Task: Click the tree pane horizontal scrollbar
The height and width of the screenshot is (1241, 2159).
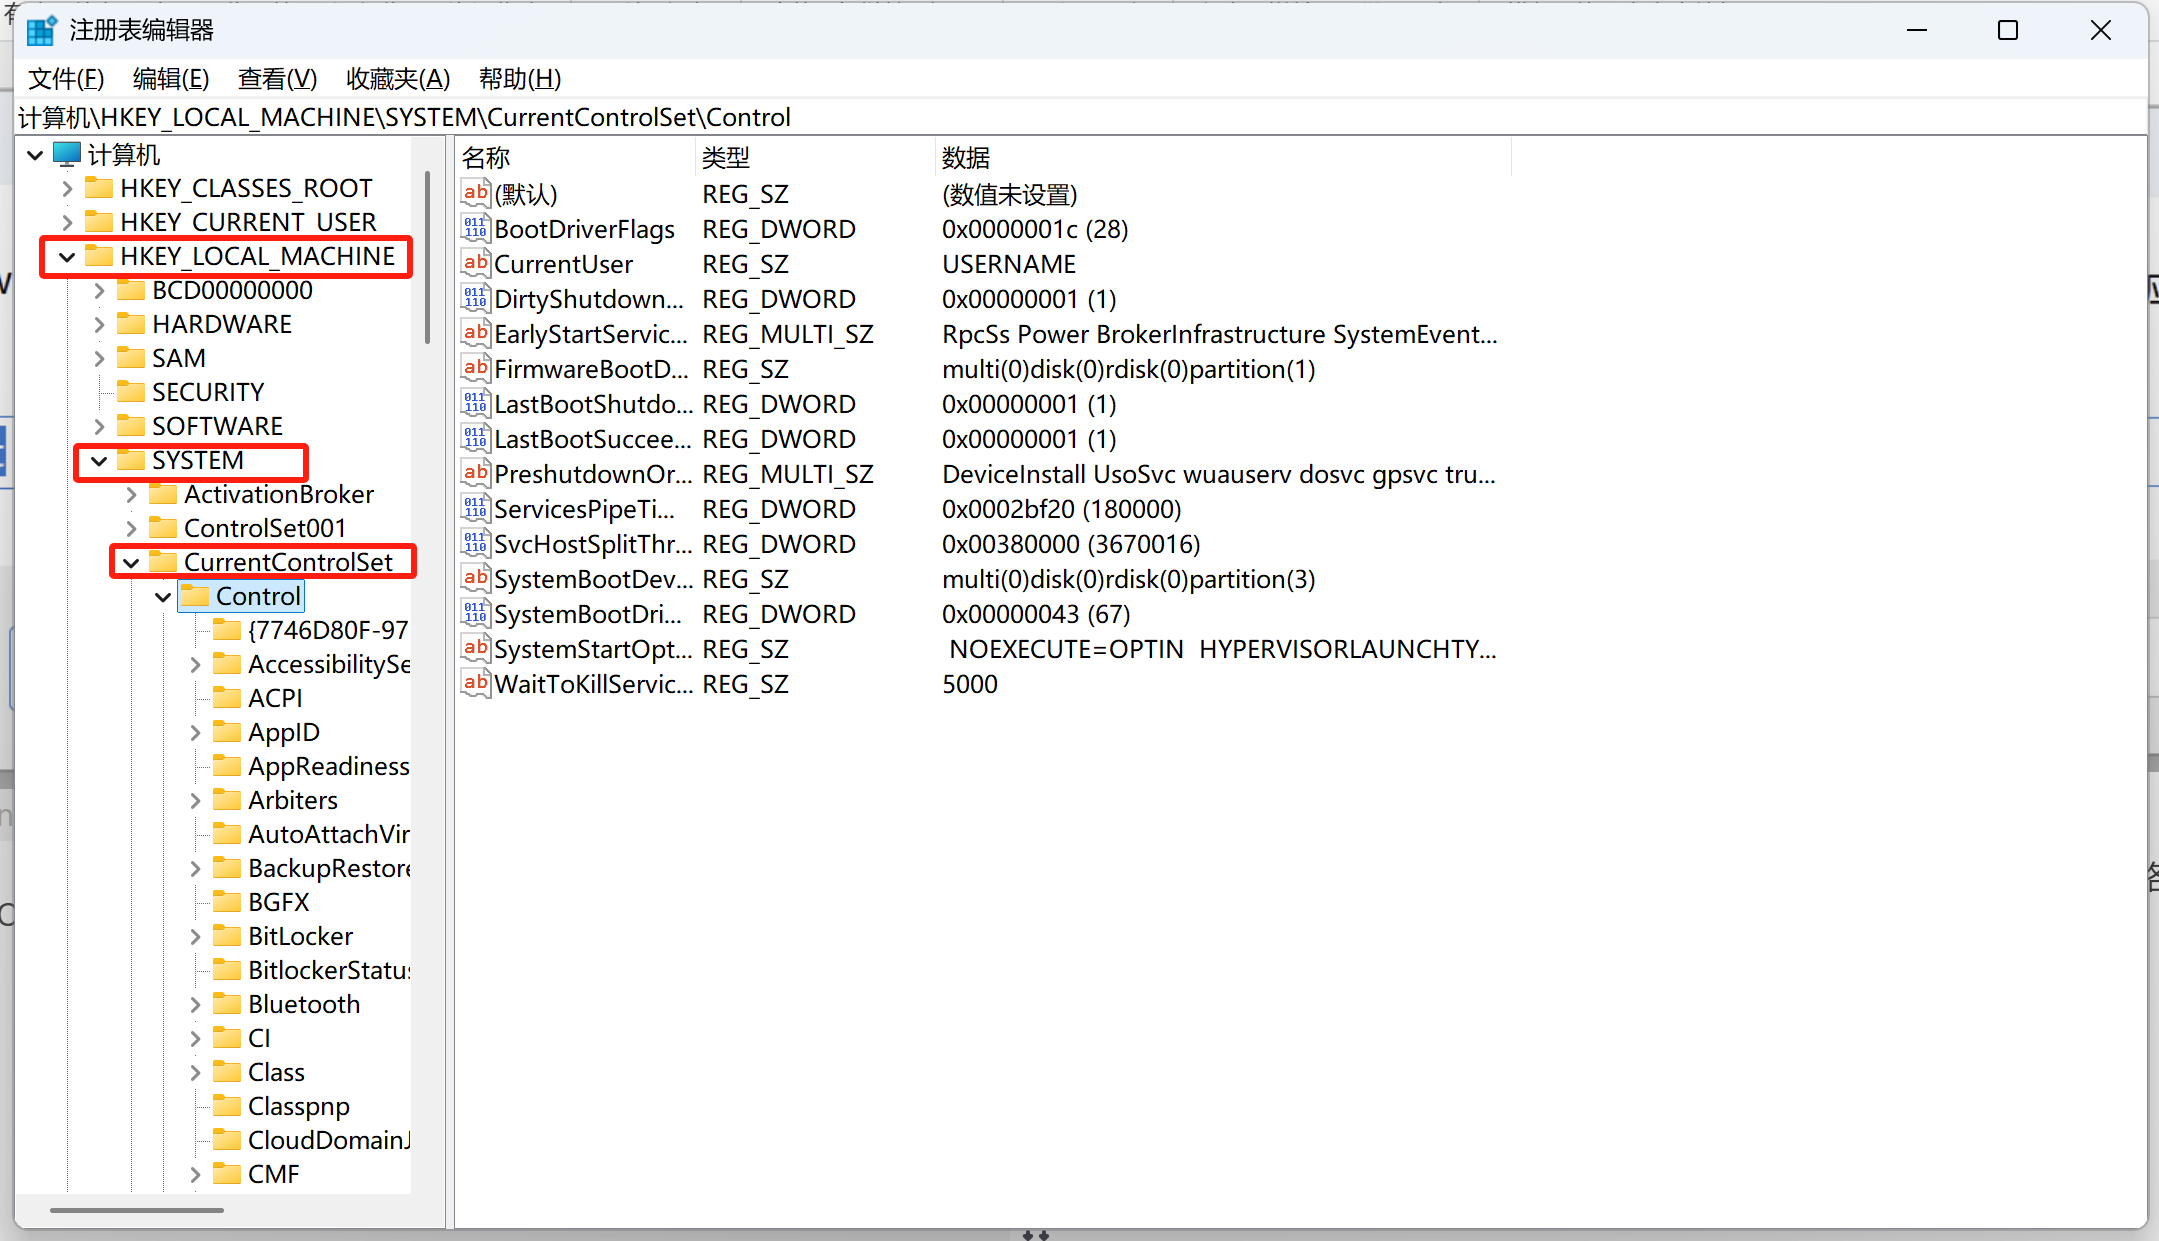Action: (x=137, y=1210)
